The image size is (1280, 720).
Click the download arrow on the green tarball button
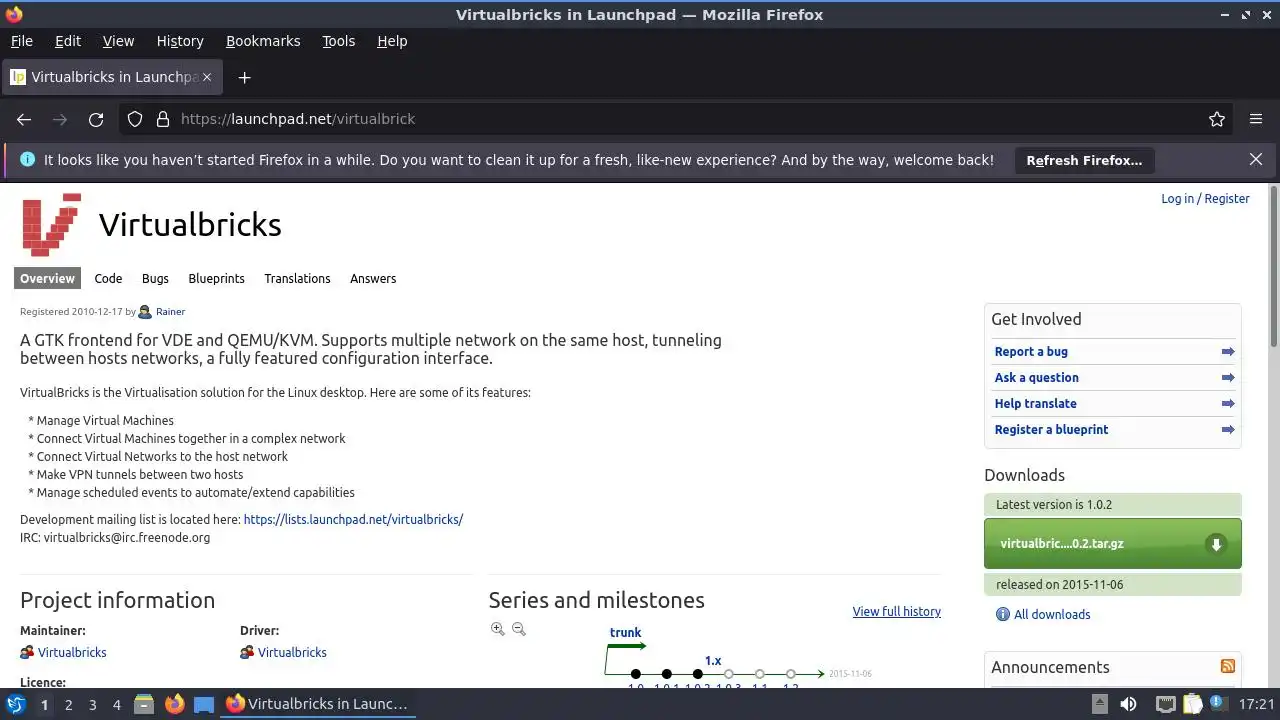pos(1216,544)
